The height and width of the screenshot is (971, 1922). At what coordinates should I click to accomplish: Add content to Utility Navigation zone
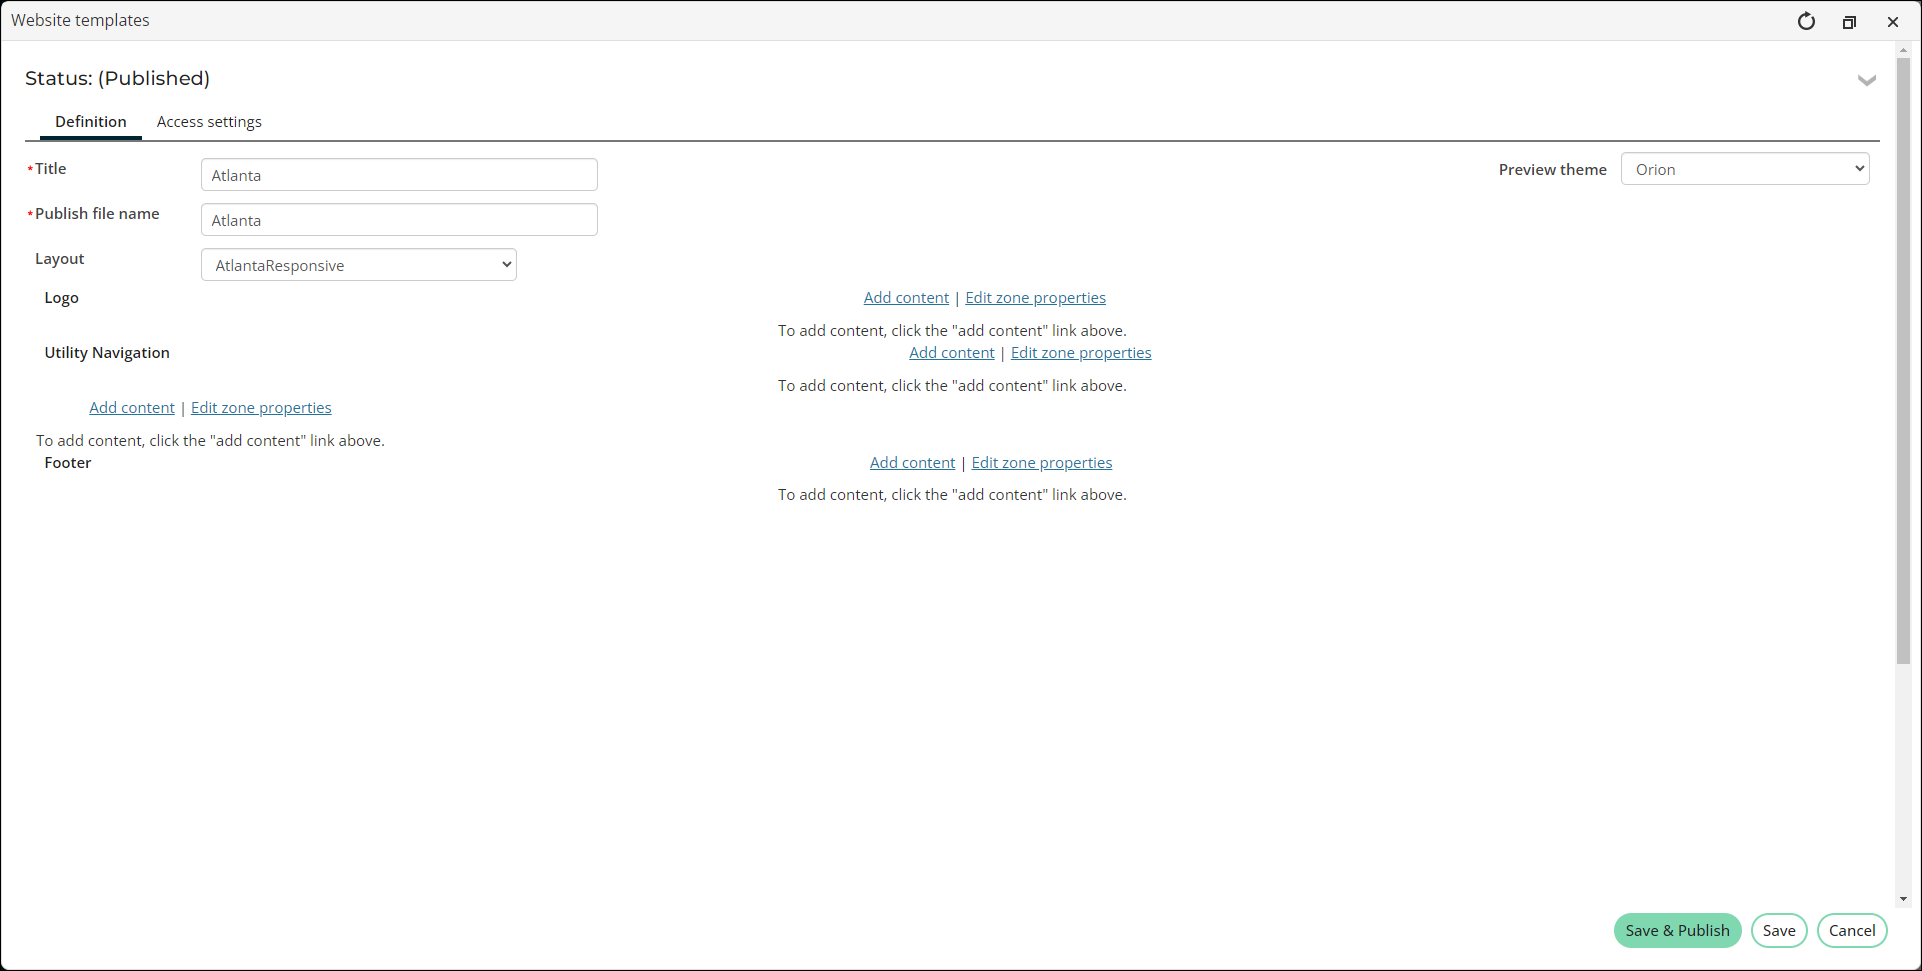point(952,353)
